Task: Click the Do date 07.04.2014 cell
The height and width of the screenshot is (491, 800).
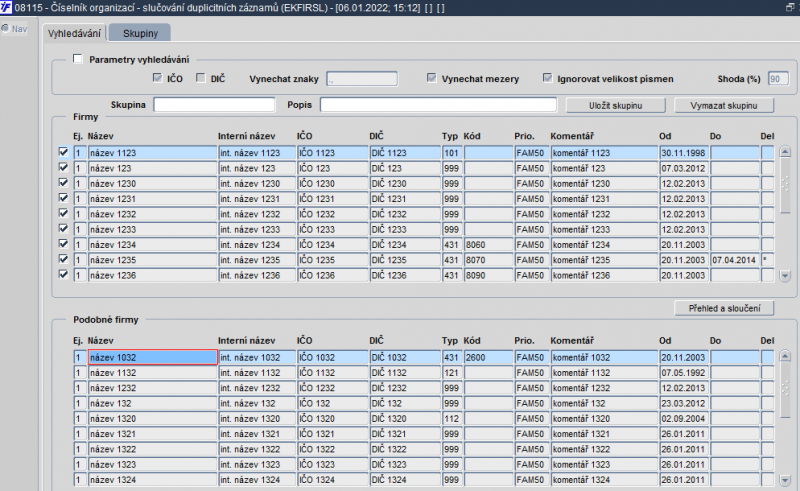Action: (x=735, y=260)
